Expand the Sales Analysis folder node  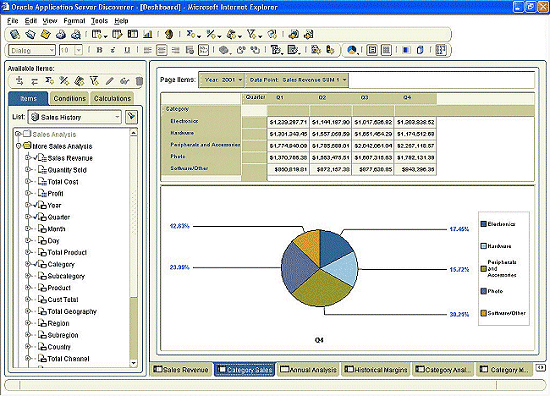tap(18, 134)
